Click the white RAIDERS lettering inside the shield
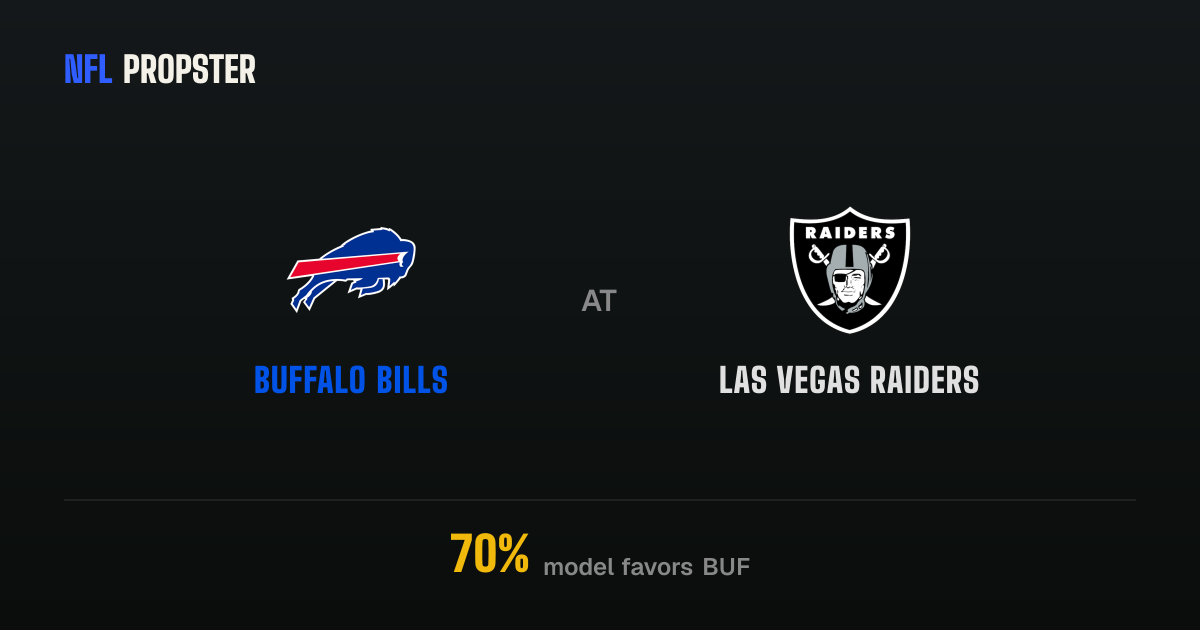1200x630 pixels. click(x=850, y=233)
